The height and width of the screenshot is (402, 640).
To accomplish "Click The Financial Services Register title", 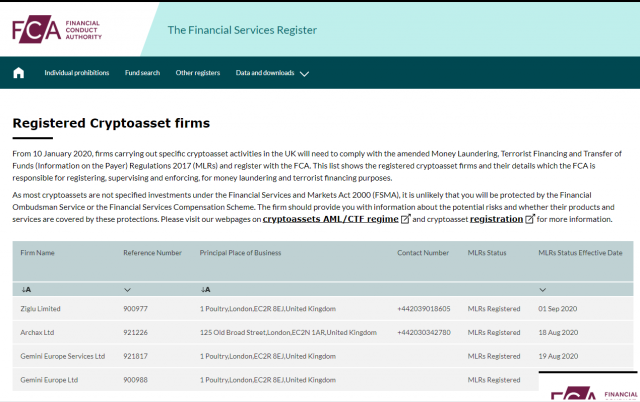I will click(242, 30).
